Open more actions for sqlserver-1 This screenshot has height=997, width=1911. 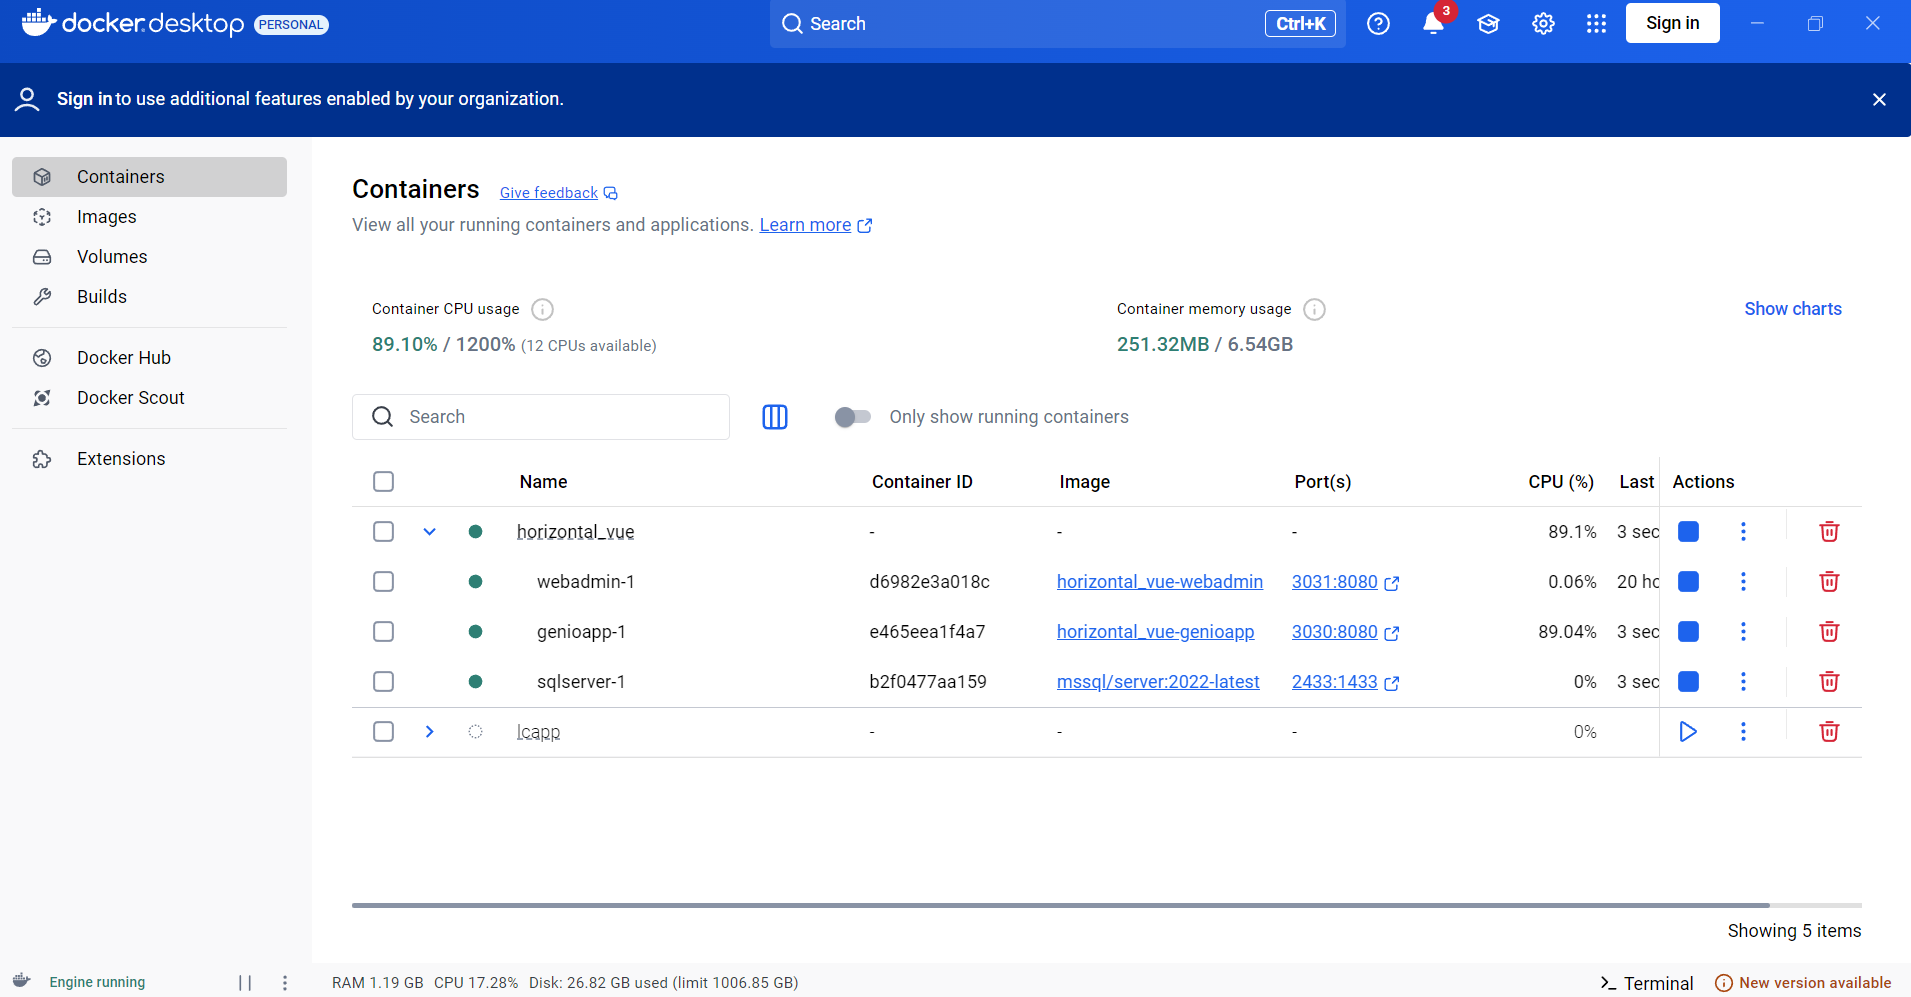(1743, 682)
